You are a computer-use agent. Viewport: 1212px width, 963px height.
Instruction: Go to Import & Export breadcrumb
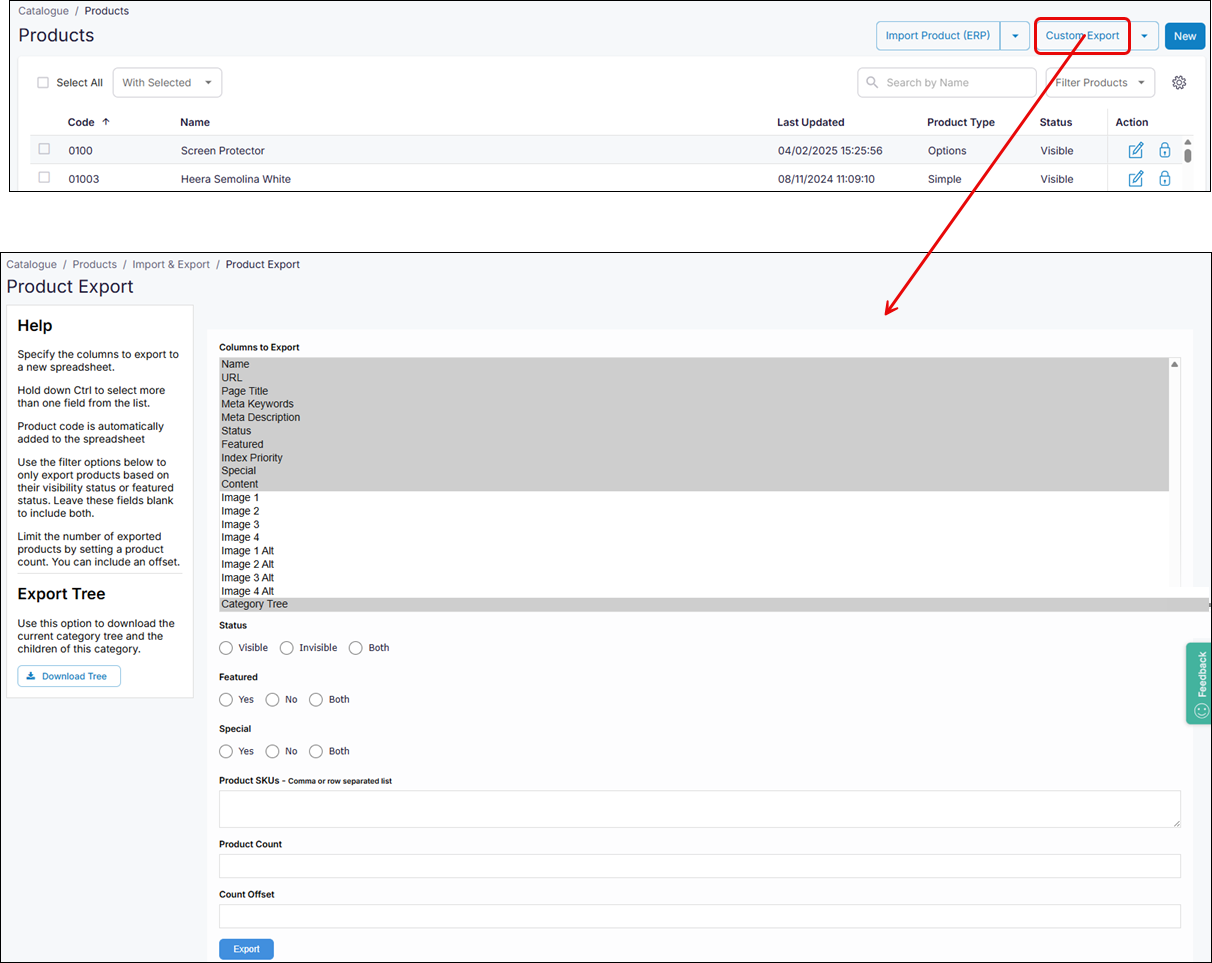pos(171,265)
